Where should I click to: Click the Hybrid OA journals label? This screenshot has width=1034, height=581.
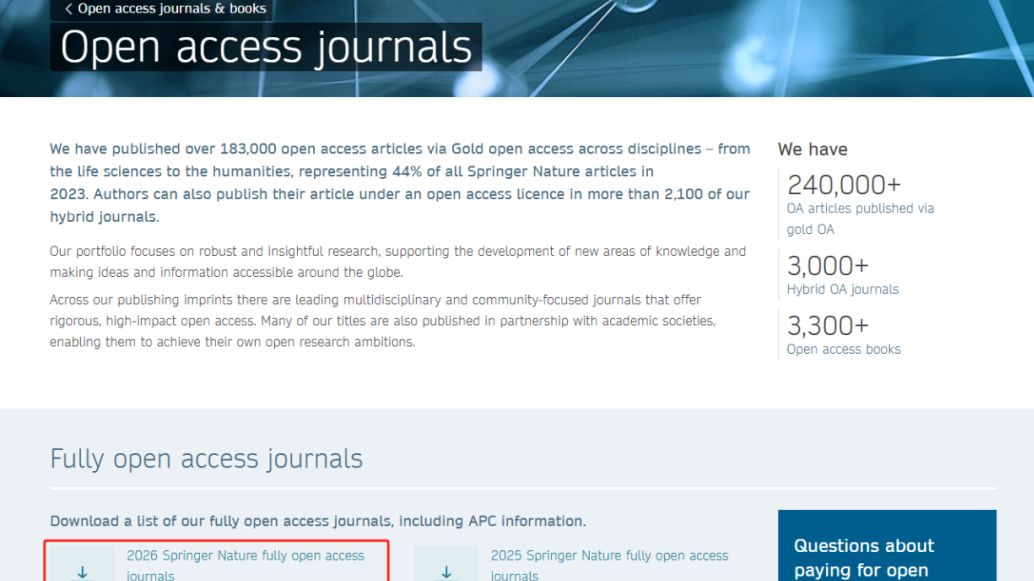[842, 290]
